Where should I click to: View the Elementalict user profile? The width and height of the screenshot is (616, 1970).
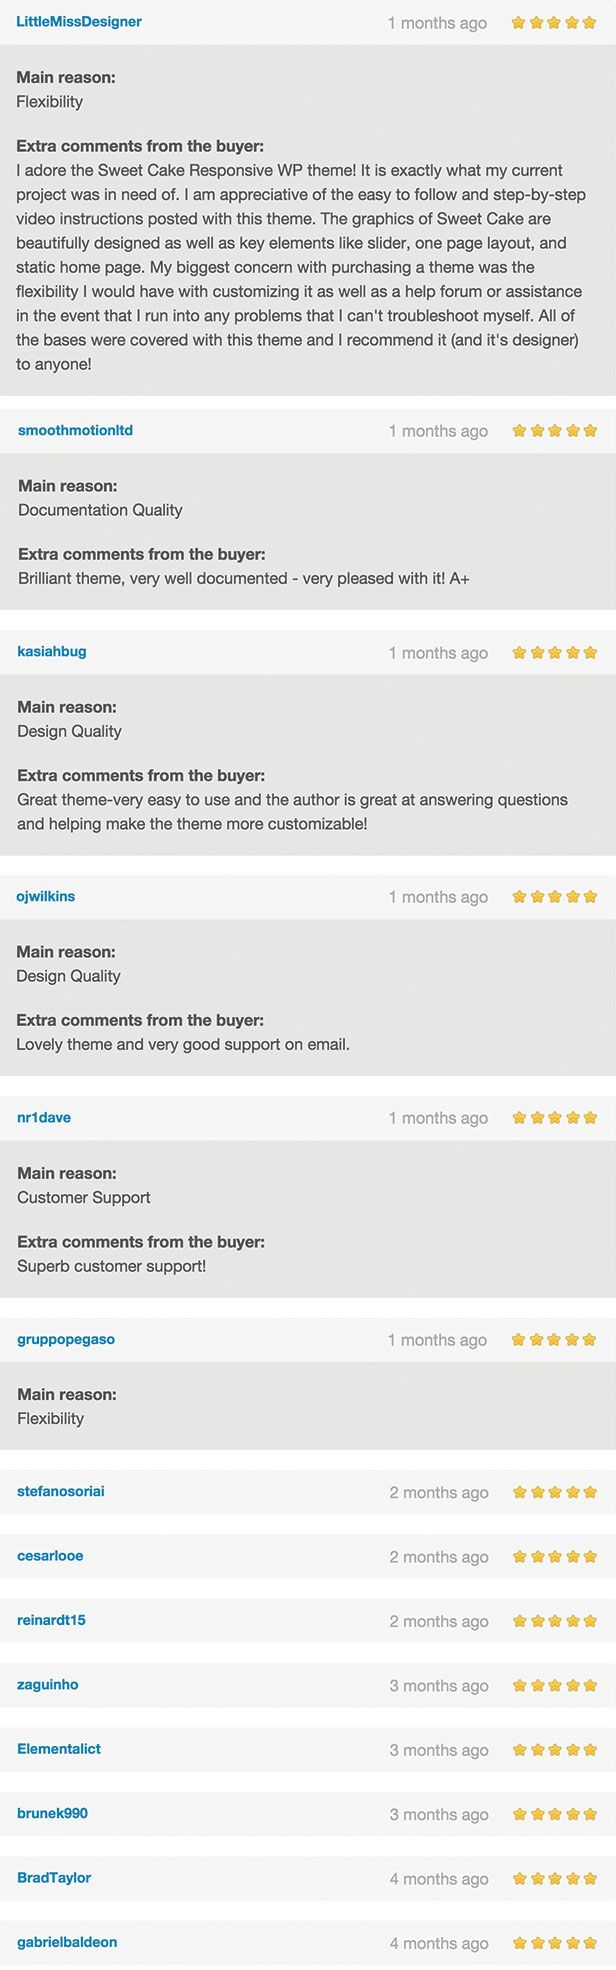coord(59,1749)
